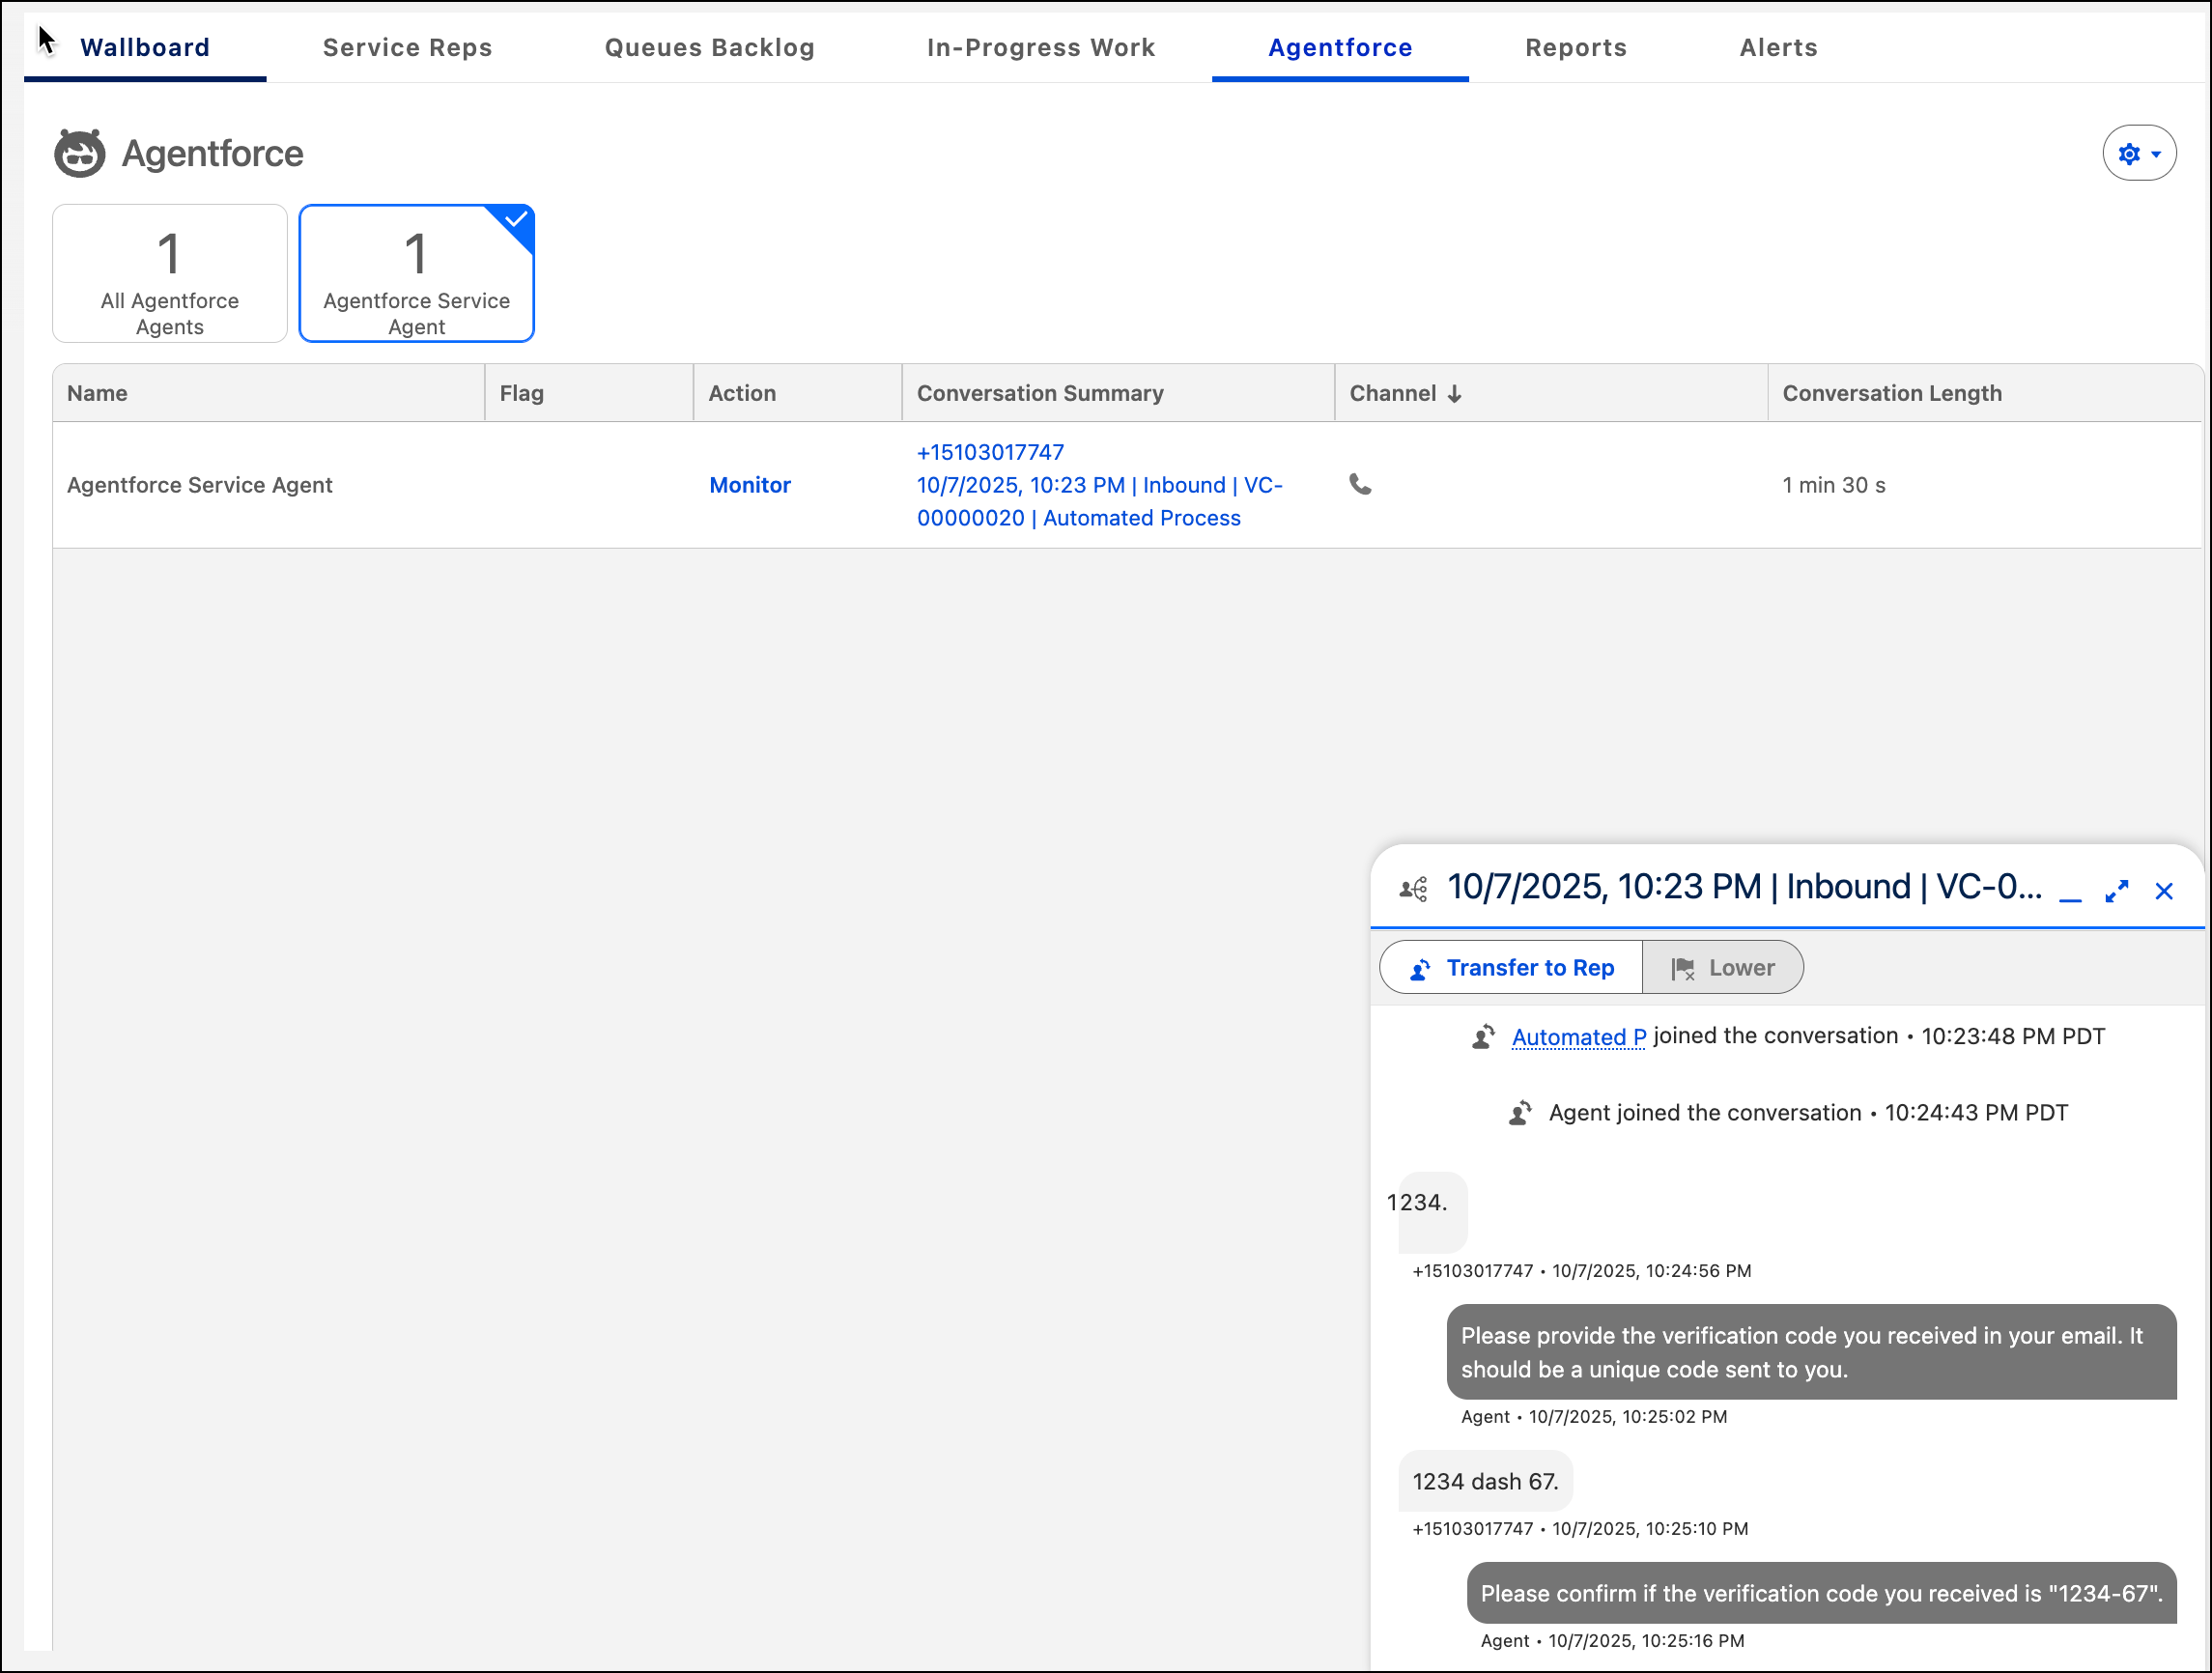The image size is (2212, 1673).
Task: Go to the In-Progress Work tab
Action: (1041, 47)
